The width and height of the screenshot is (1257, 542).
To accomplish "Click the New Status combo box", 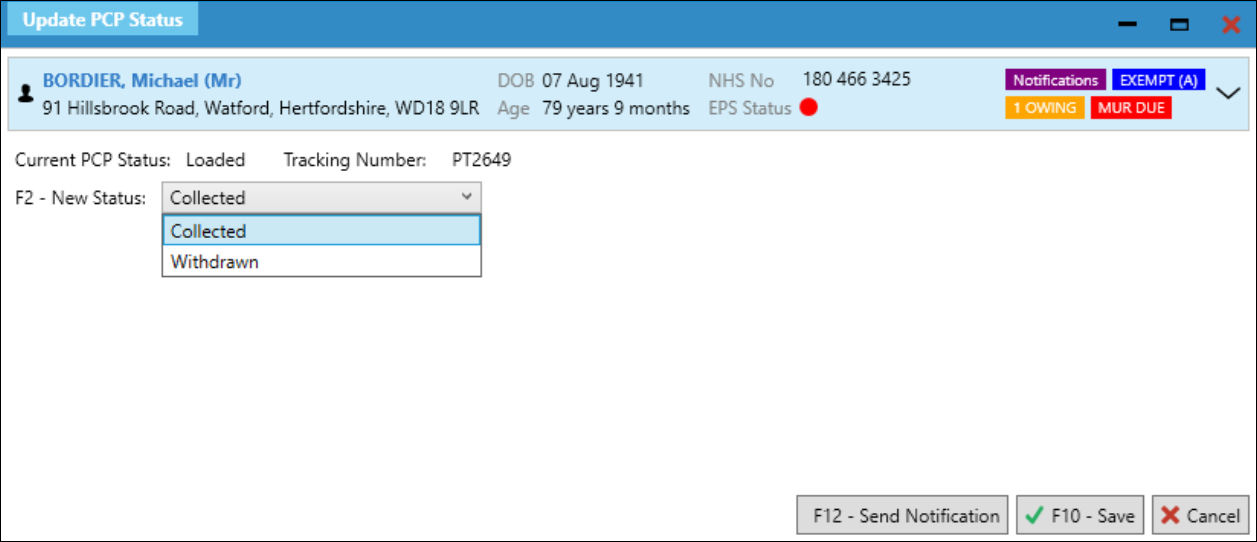I will point(321,198).
